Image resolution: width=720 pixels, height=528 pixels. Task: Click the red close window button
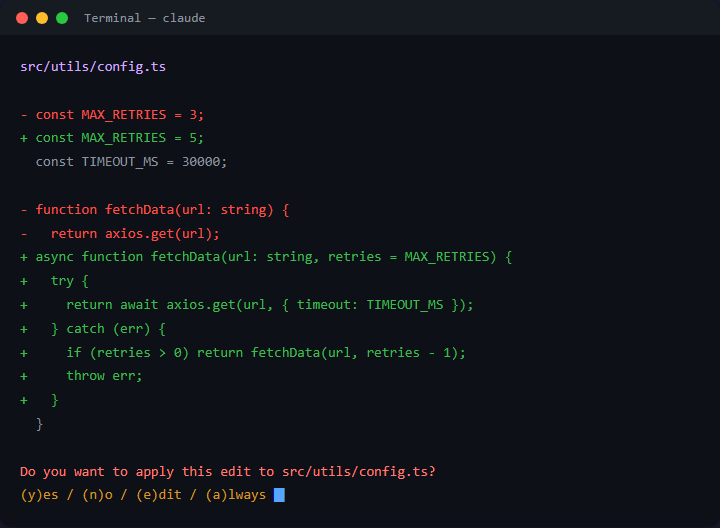click(x=22, y=18)
